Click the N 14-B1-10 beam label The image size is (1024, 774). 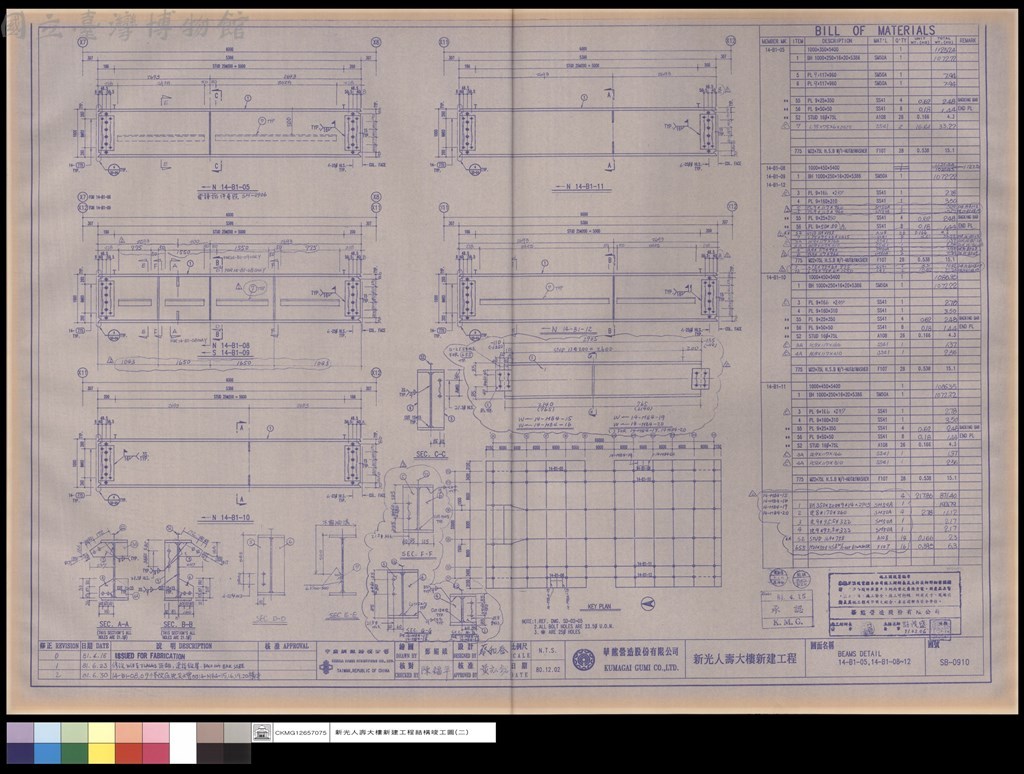coord(226,518)
